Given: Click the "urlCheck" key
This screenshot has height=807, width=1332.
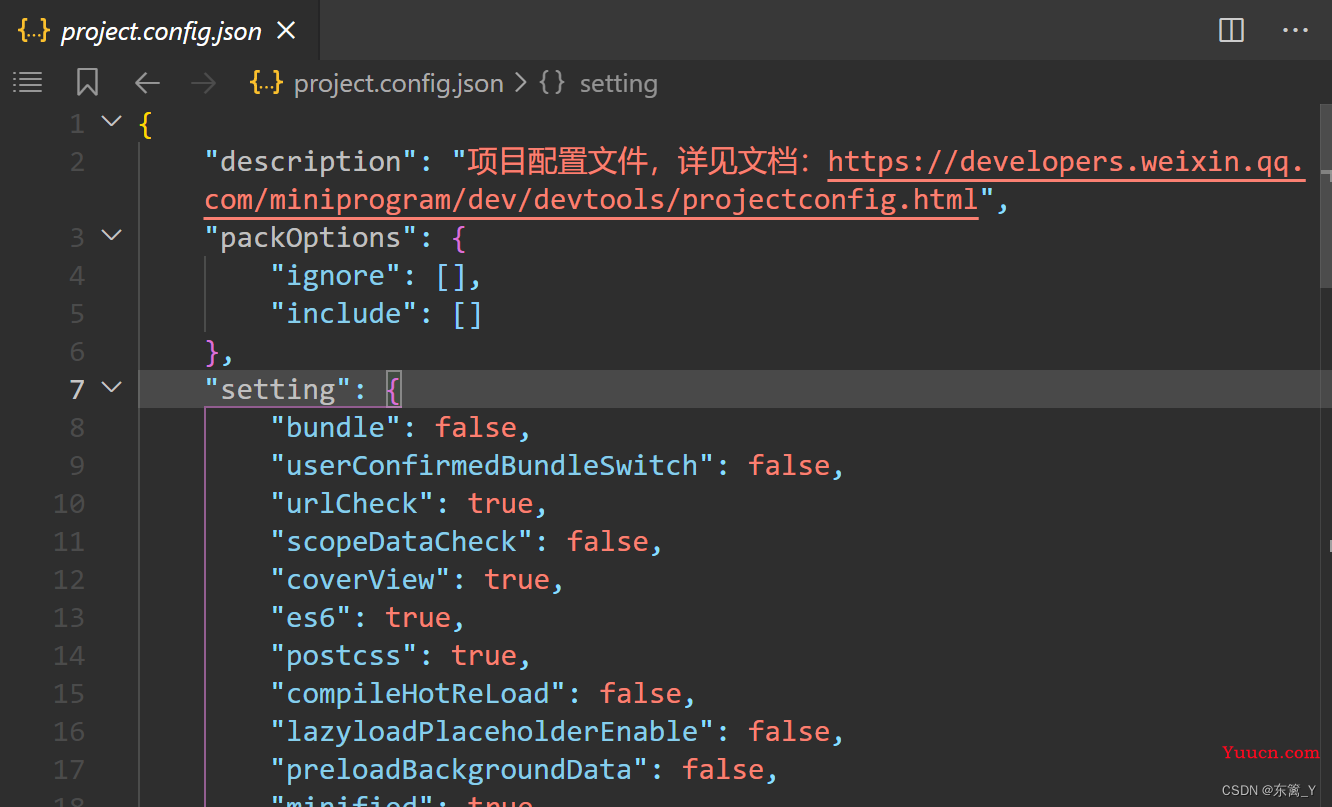Looking at the screenshot, I should (x=352, y=504).
